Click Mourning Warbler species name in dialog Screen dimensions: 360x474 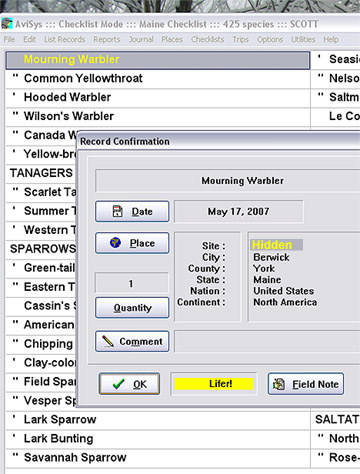click(242, 181)
